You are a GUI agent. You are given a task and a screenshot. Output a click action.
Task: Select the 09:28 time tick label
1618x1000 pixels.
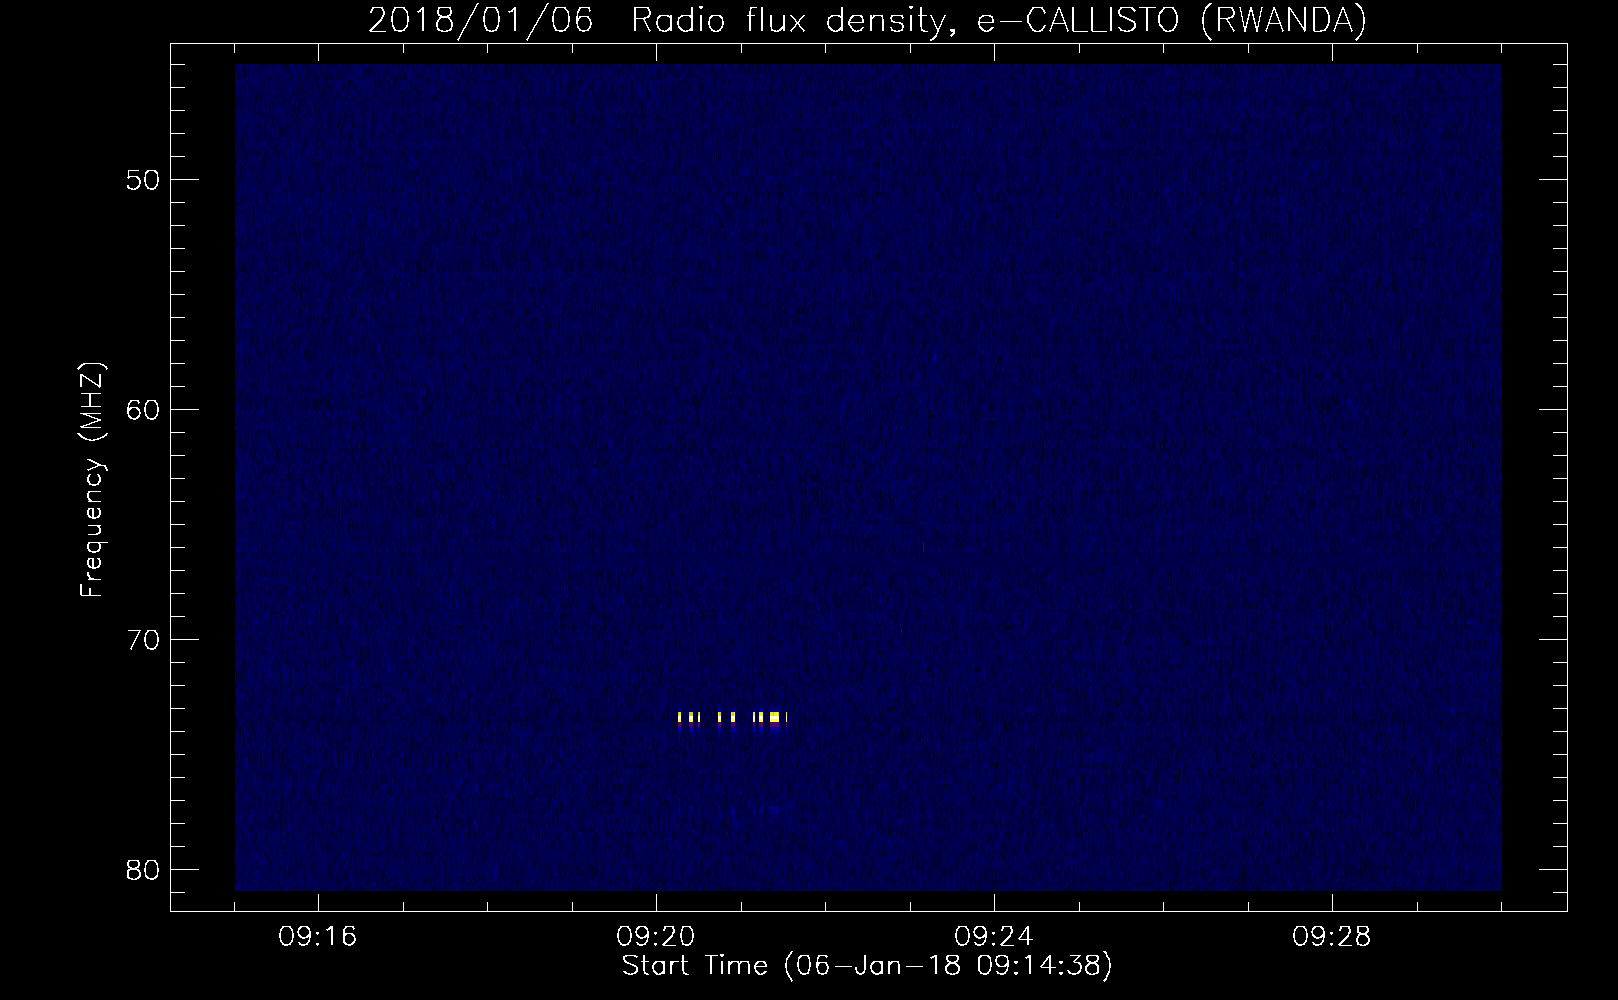[1332, 937]
